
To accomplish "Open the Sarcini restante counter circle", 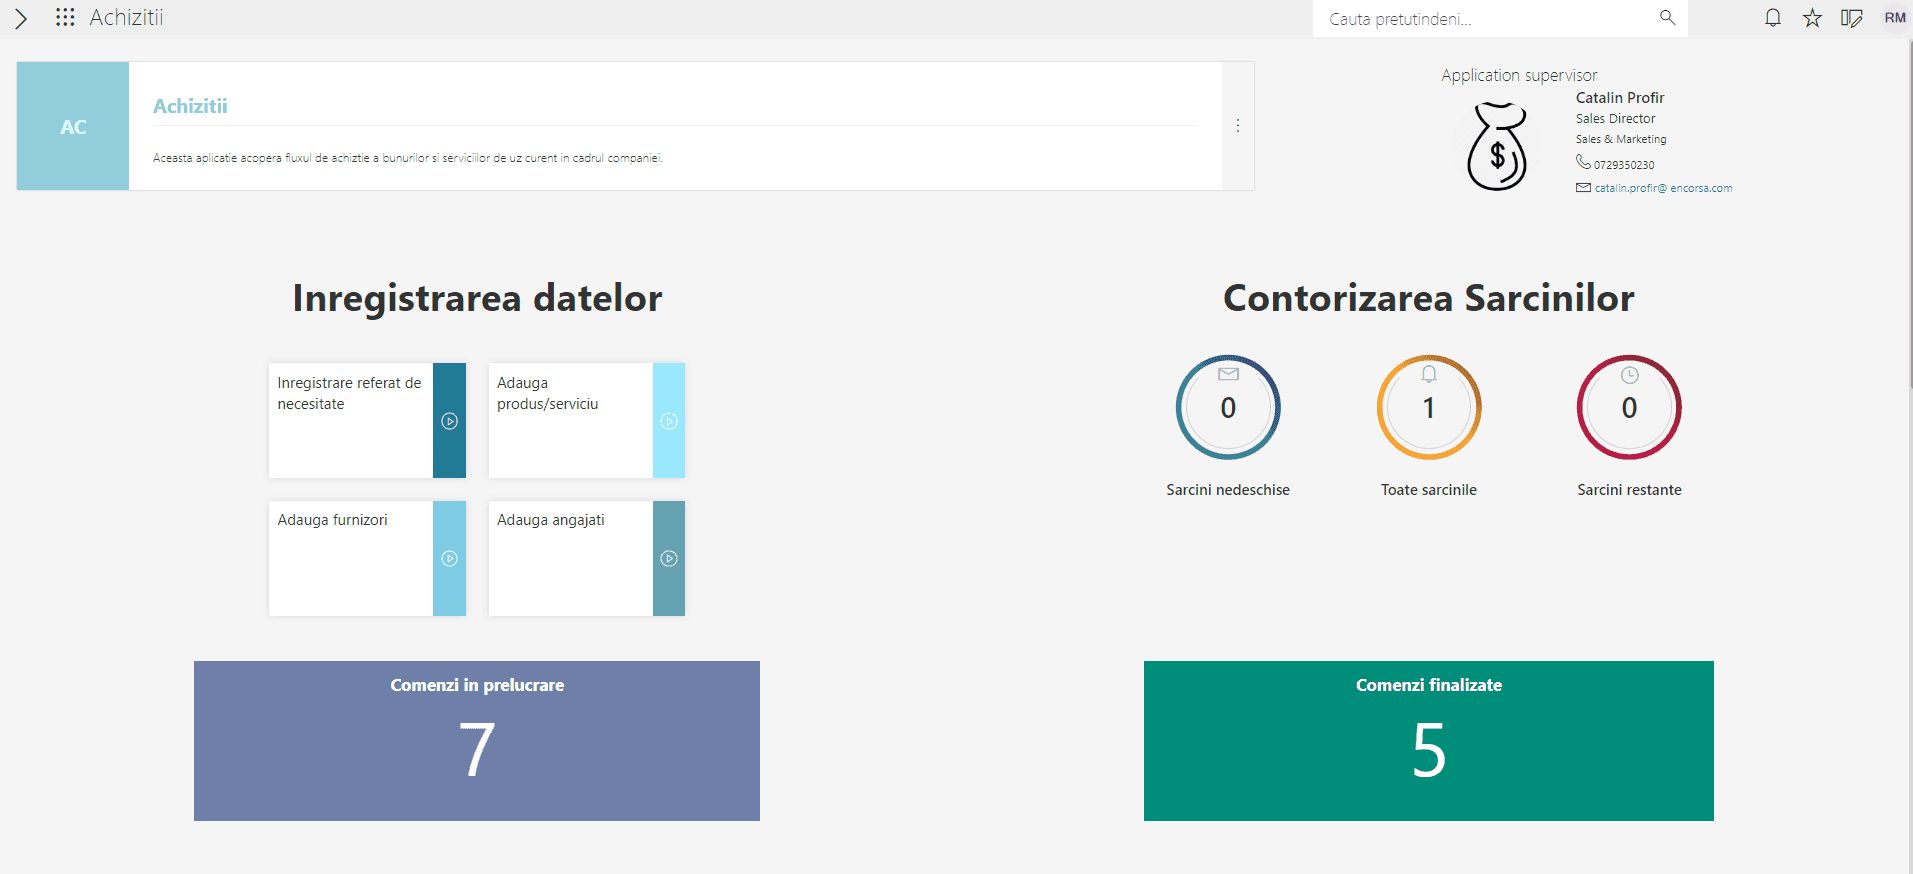I will point(1629,408).
